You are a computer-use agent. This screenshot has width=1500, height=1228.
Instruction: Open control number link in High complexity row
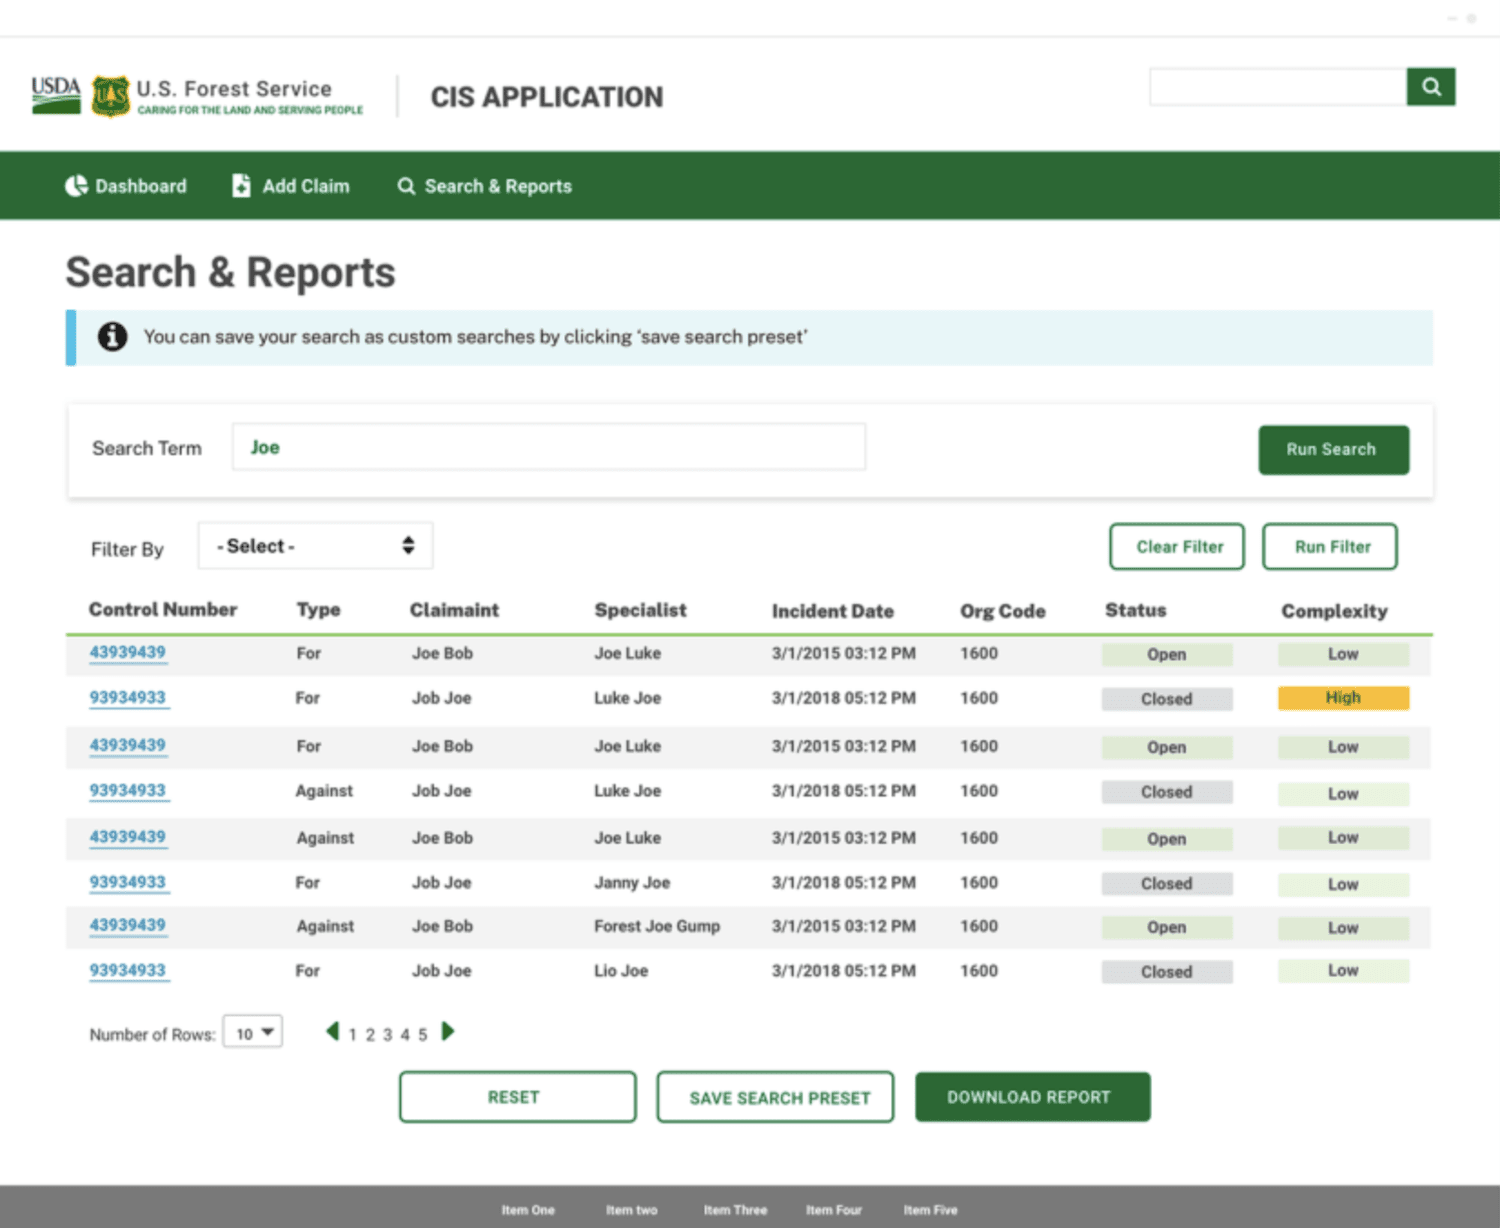128,698
